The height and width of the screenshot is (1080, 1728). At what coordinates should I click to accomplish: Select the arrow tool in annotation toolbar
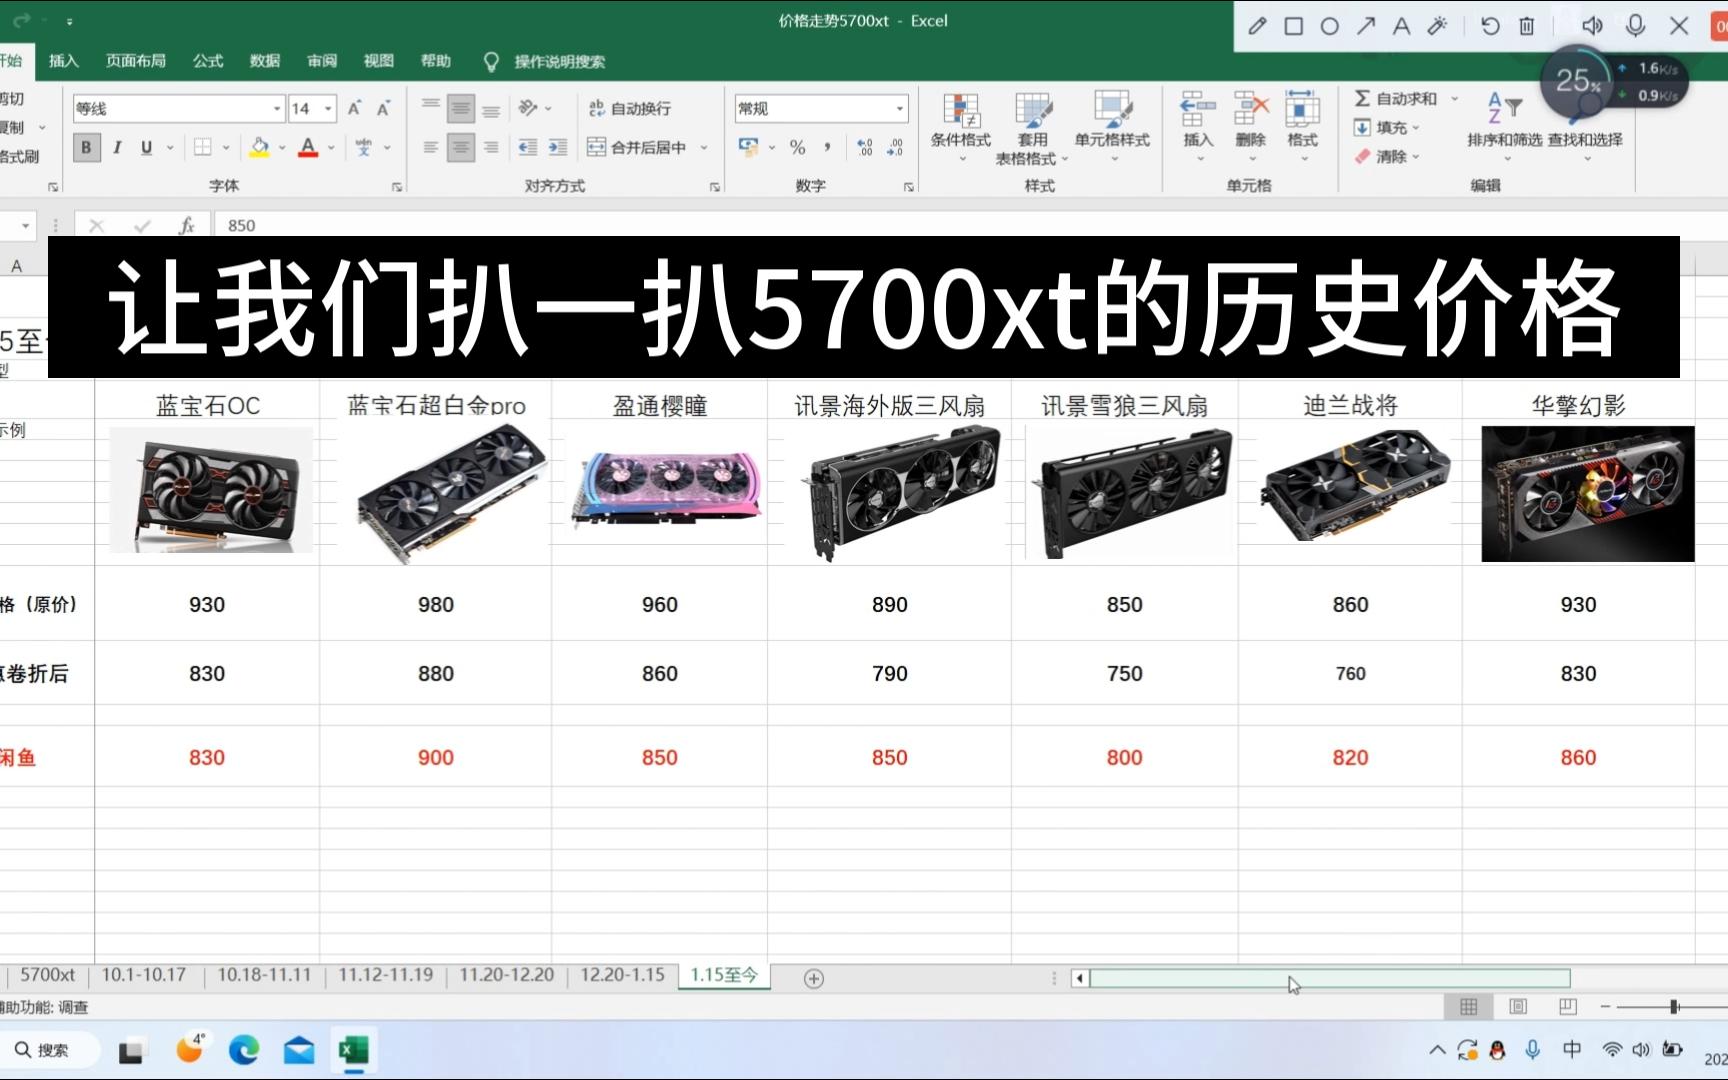(x=1366, y=26)
